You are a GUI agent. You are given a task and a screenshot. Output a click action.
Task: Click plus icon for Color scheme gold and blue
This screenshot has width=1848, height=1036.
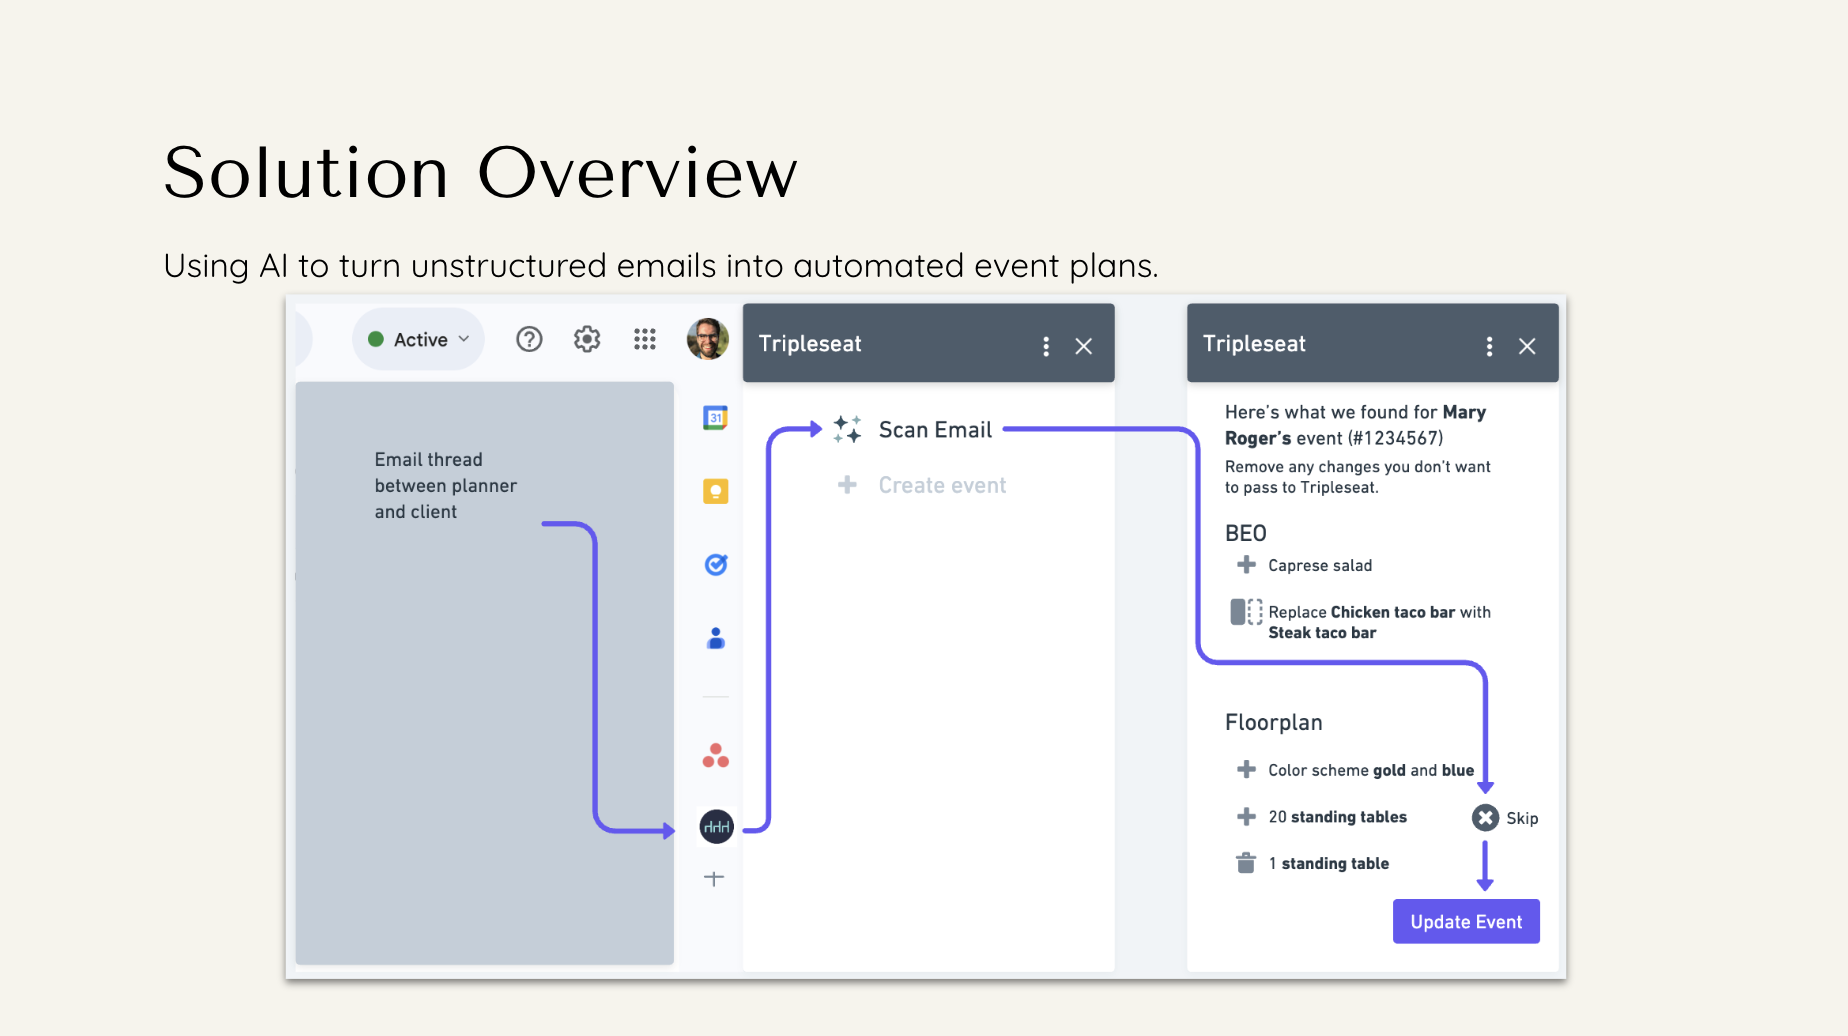tap(1247, 769)
